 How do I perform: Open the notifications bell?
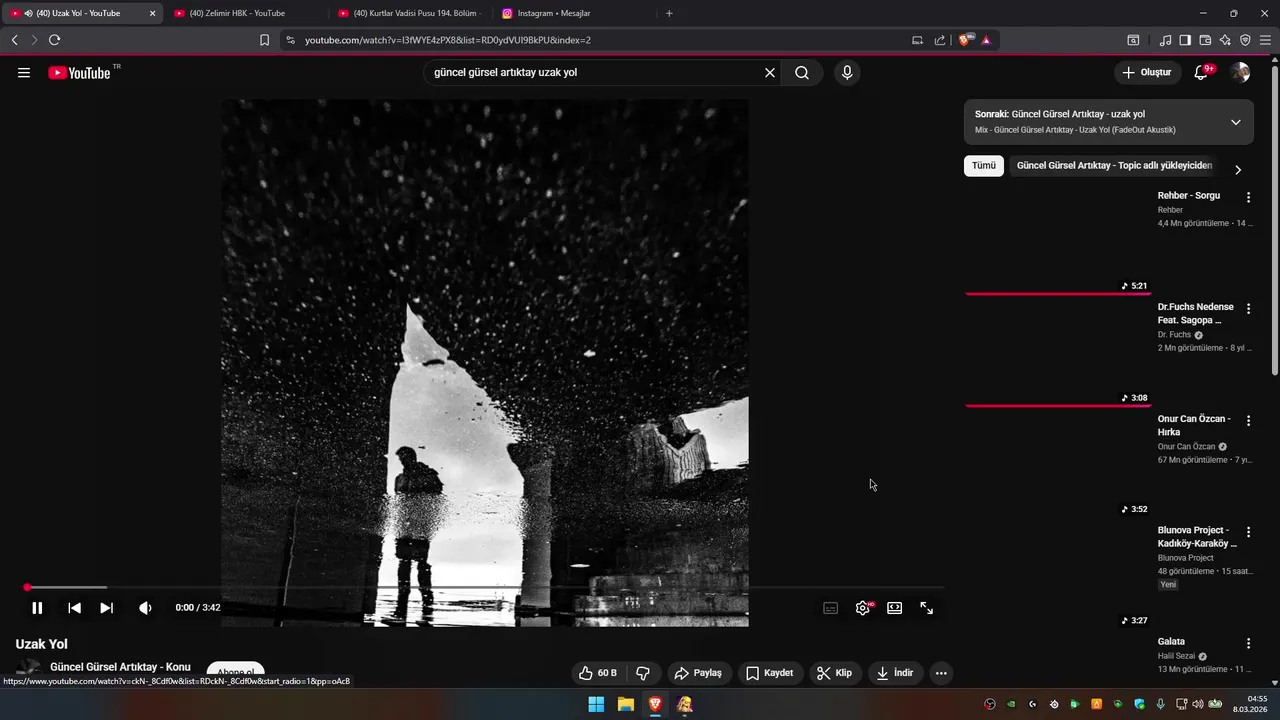pyautogui.click(x=1202, y=73)
